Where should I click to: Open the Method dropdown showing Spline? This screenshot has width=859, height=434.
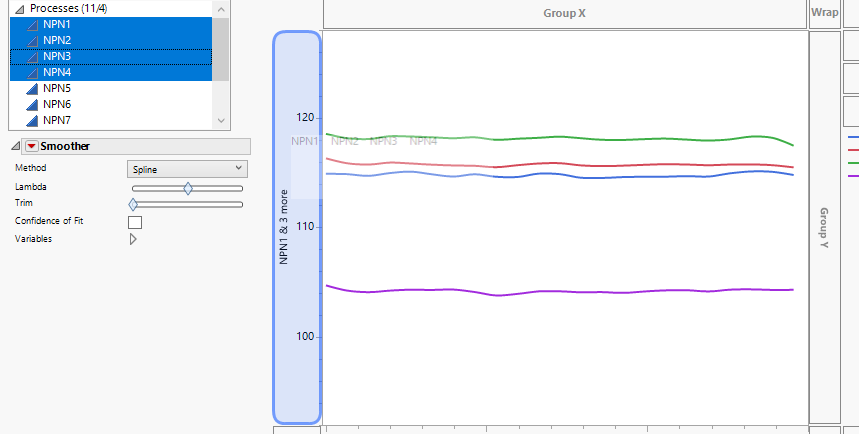(x=187, y=169)
